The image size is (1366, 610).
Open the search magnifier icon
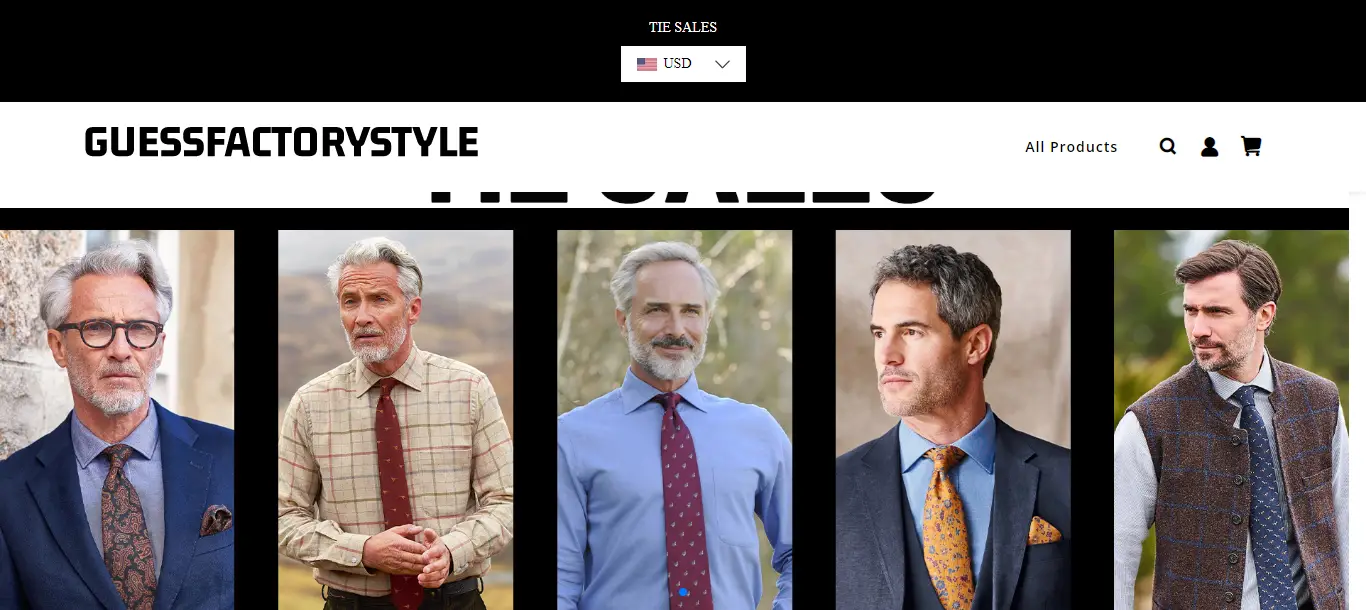pos(1168,147)
